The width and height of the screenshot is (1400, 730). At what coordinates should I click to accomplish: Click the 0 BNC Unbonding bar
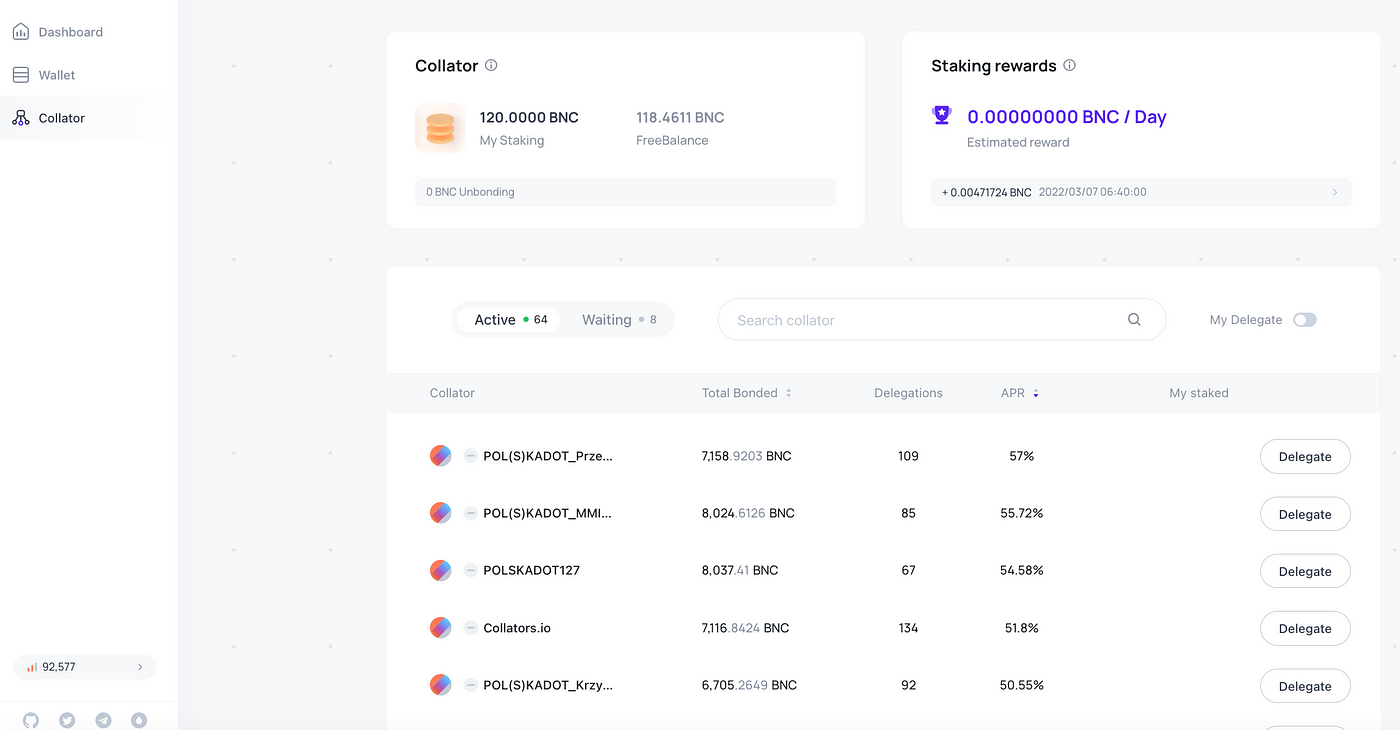pos(626,192)
